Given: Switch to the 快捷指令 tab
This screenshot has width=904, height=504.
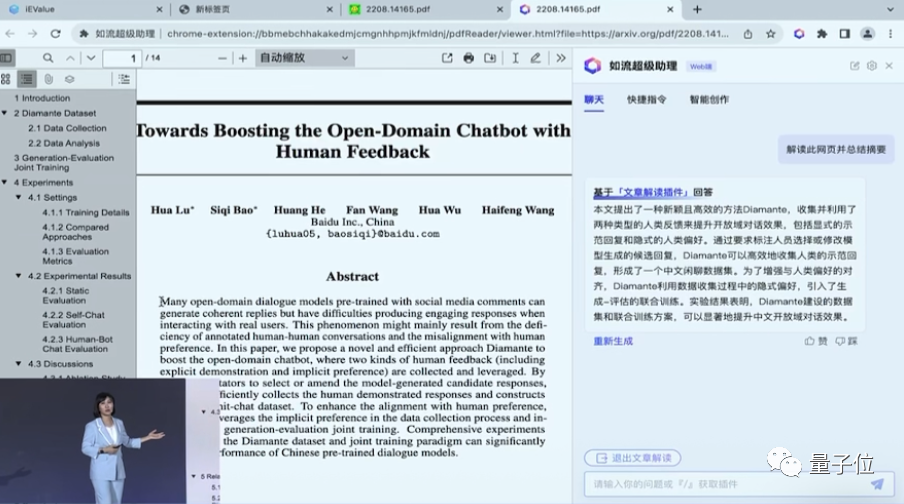Looking at the screenshot, I should tap(646, 100).
